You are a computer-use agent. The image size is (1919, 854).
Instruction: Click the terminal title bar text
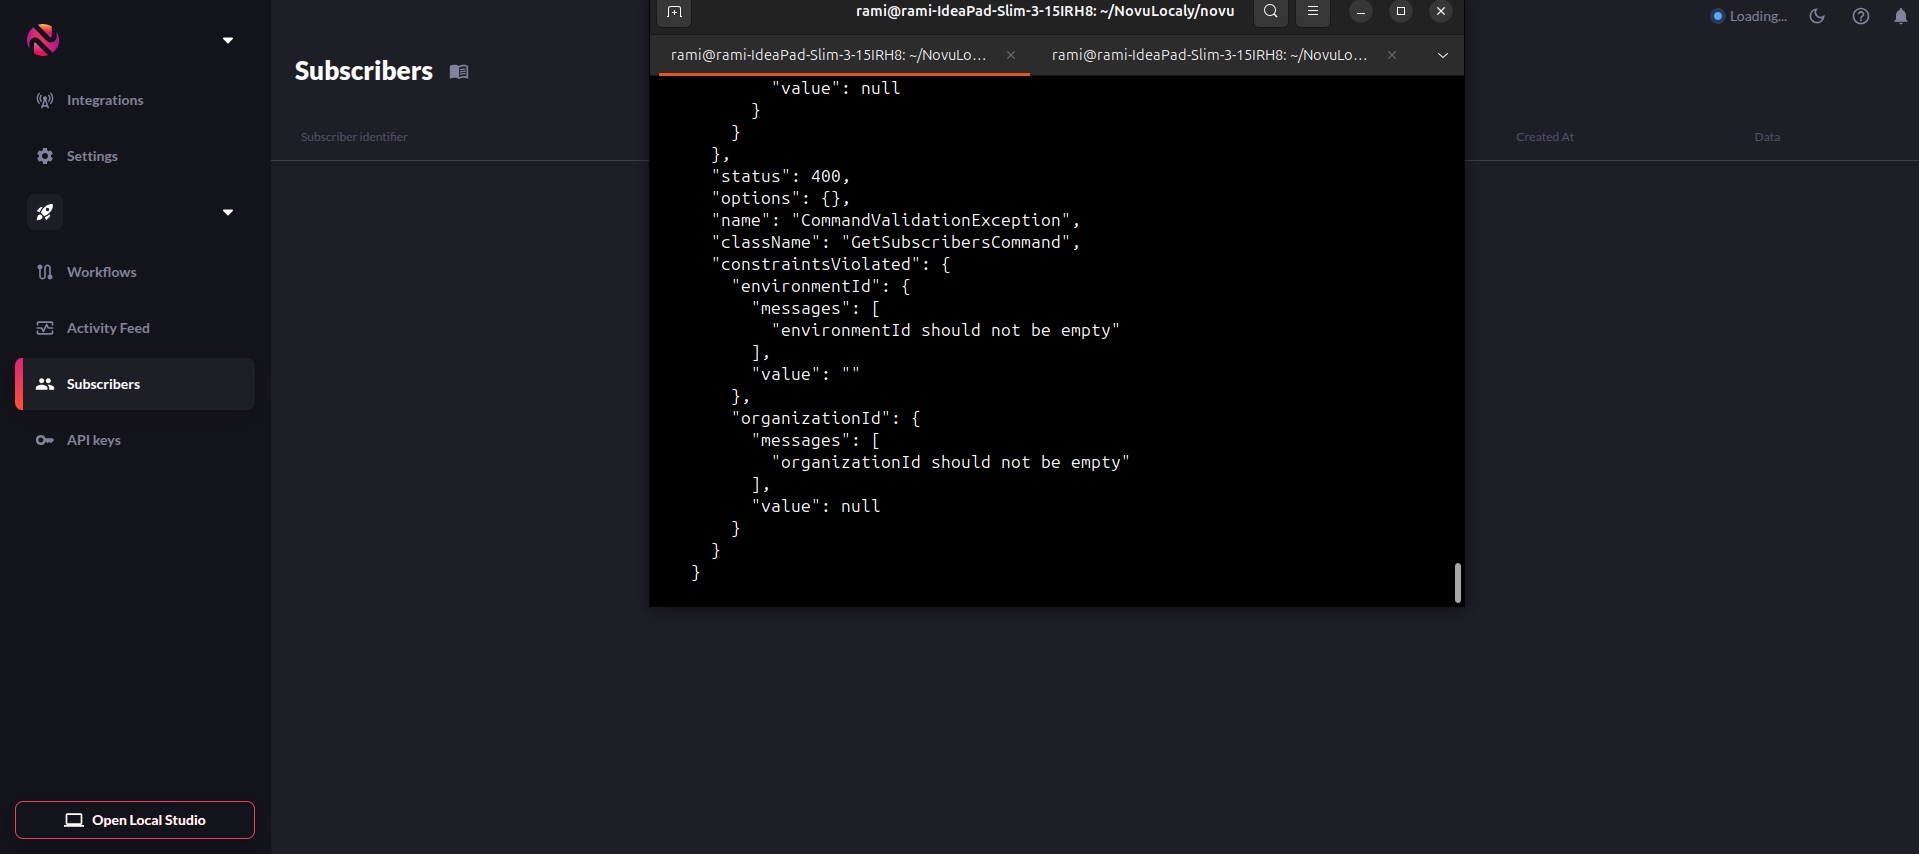(x=1045, y=12)
